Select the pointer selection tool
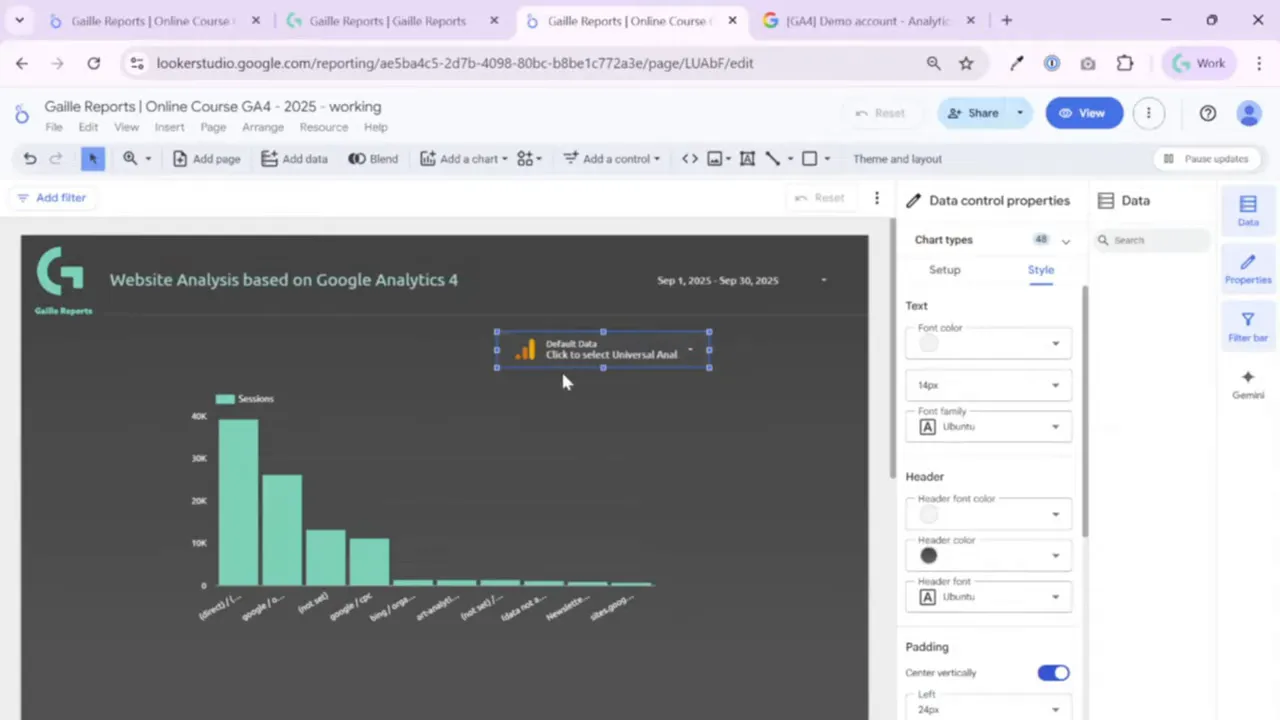Image resolution: width=1280 pixels, height=720 pixels. [x=92, y=158]
